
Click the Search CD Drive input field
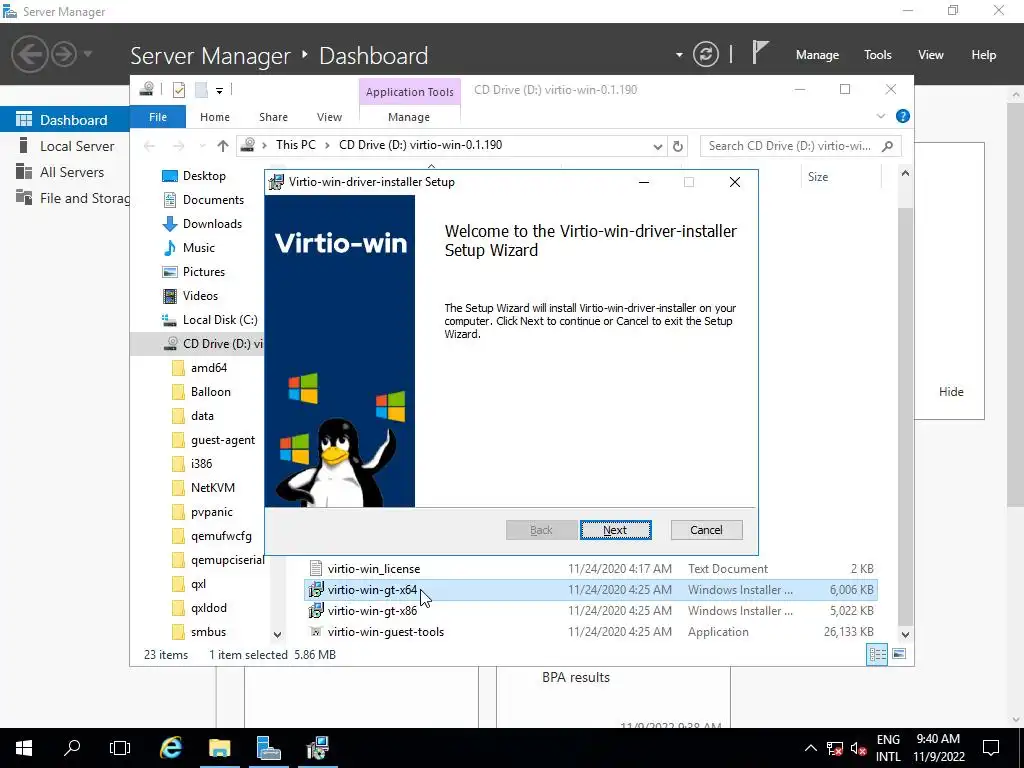coord(800,146)
